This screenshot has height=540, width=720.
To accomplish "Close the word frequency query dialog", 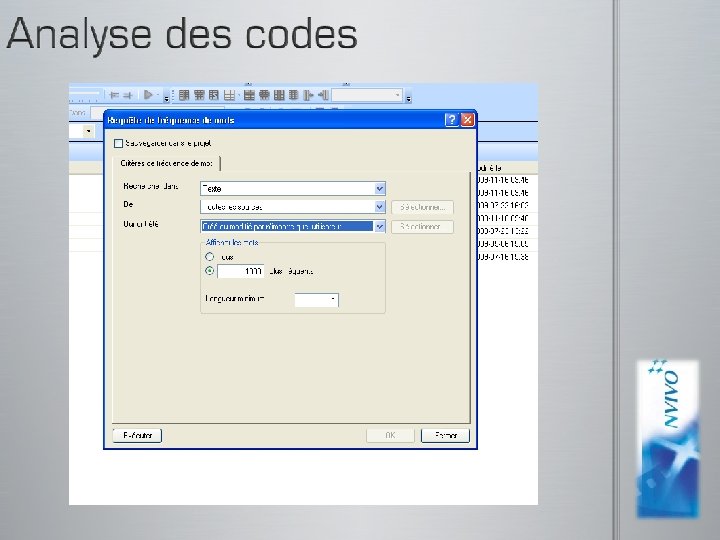I will point(467,120).
